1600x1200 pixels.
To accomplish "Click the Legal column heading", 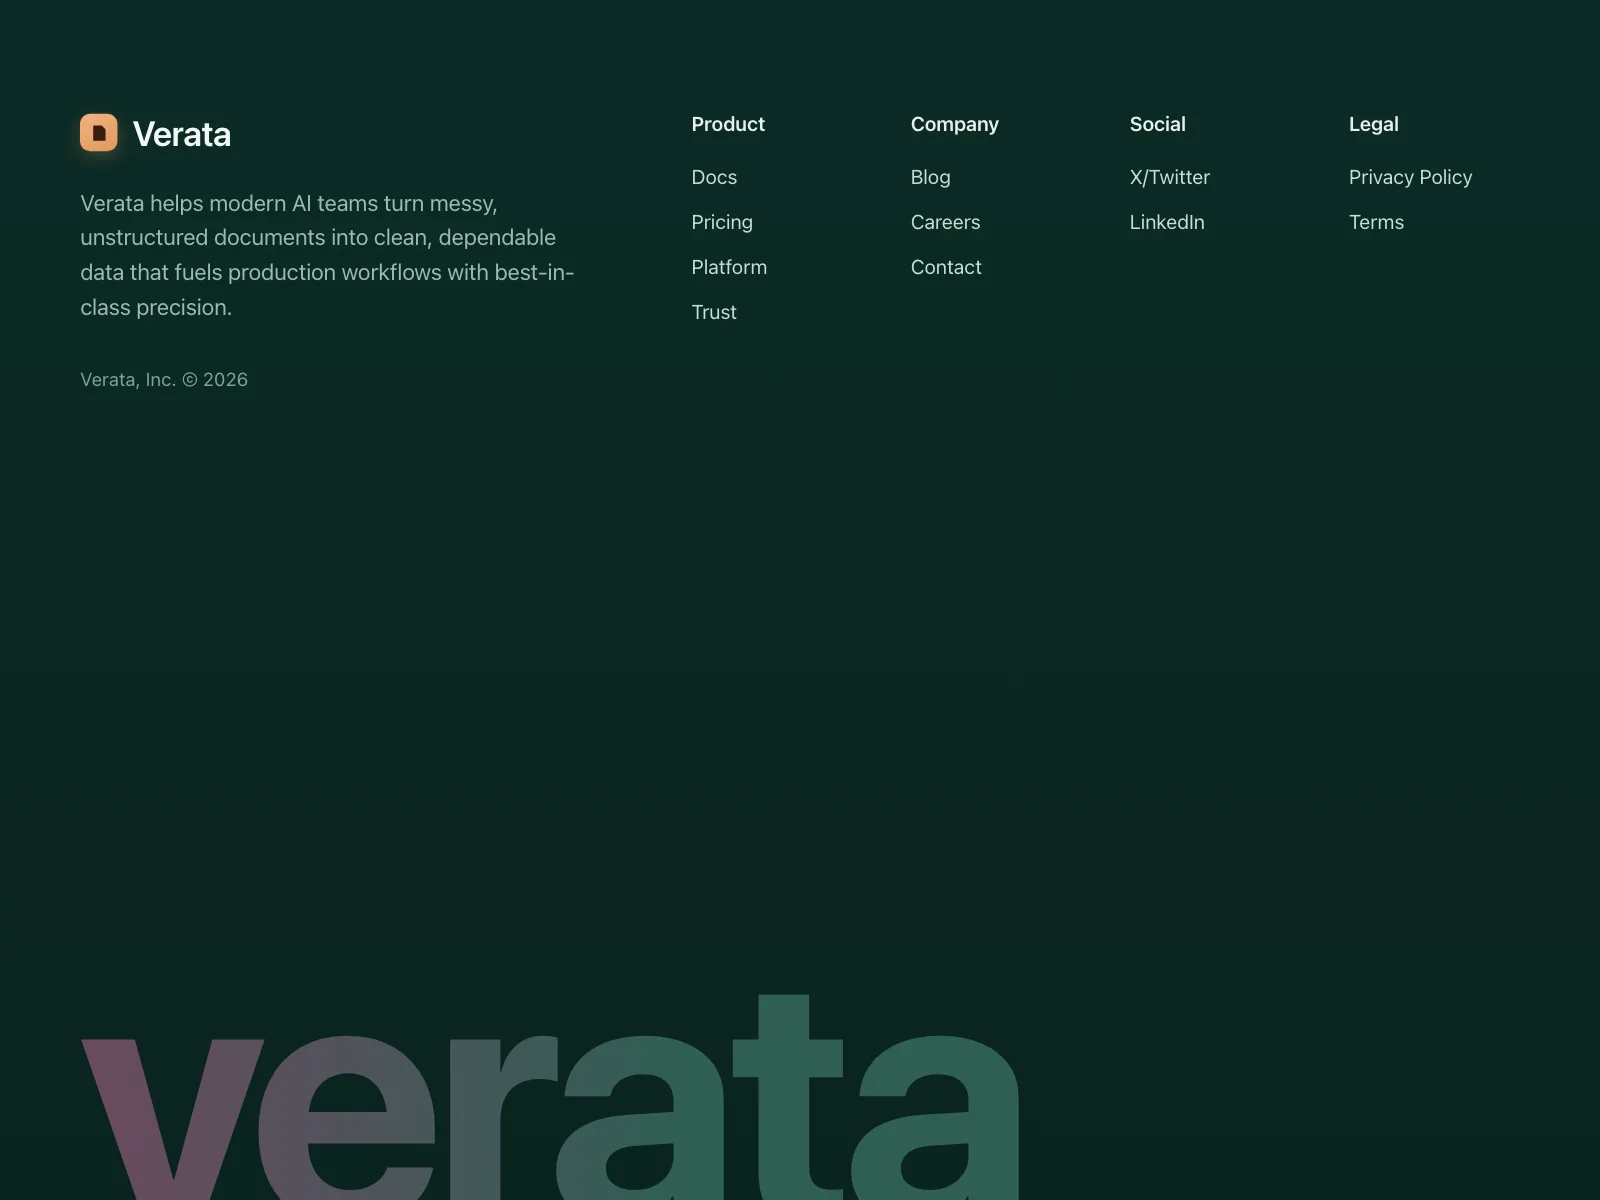I will coord(1374,124).
